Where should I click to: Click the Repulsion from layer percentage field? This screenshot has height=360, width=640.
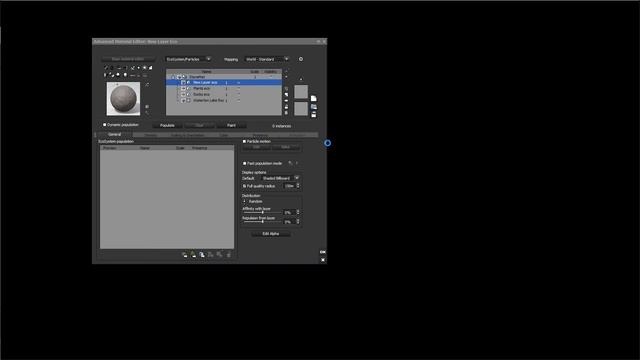[x=289, y=222]
